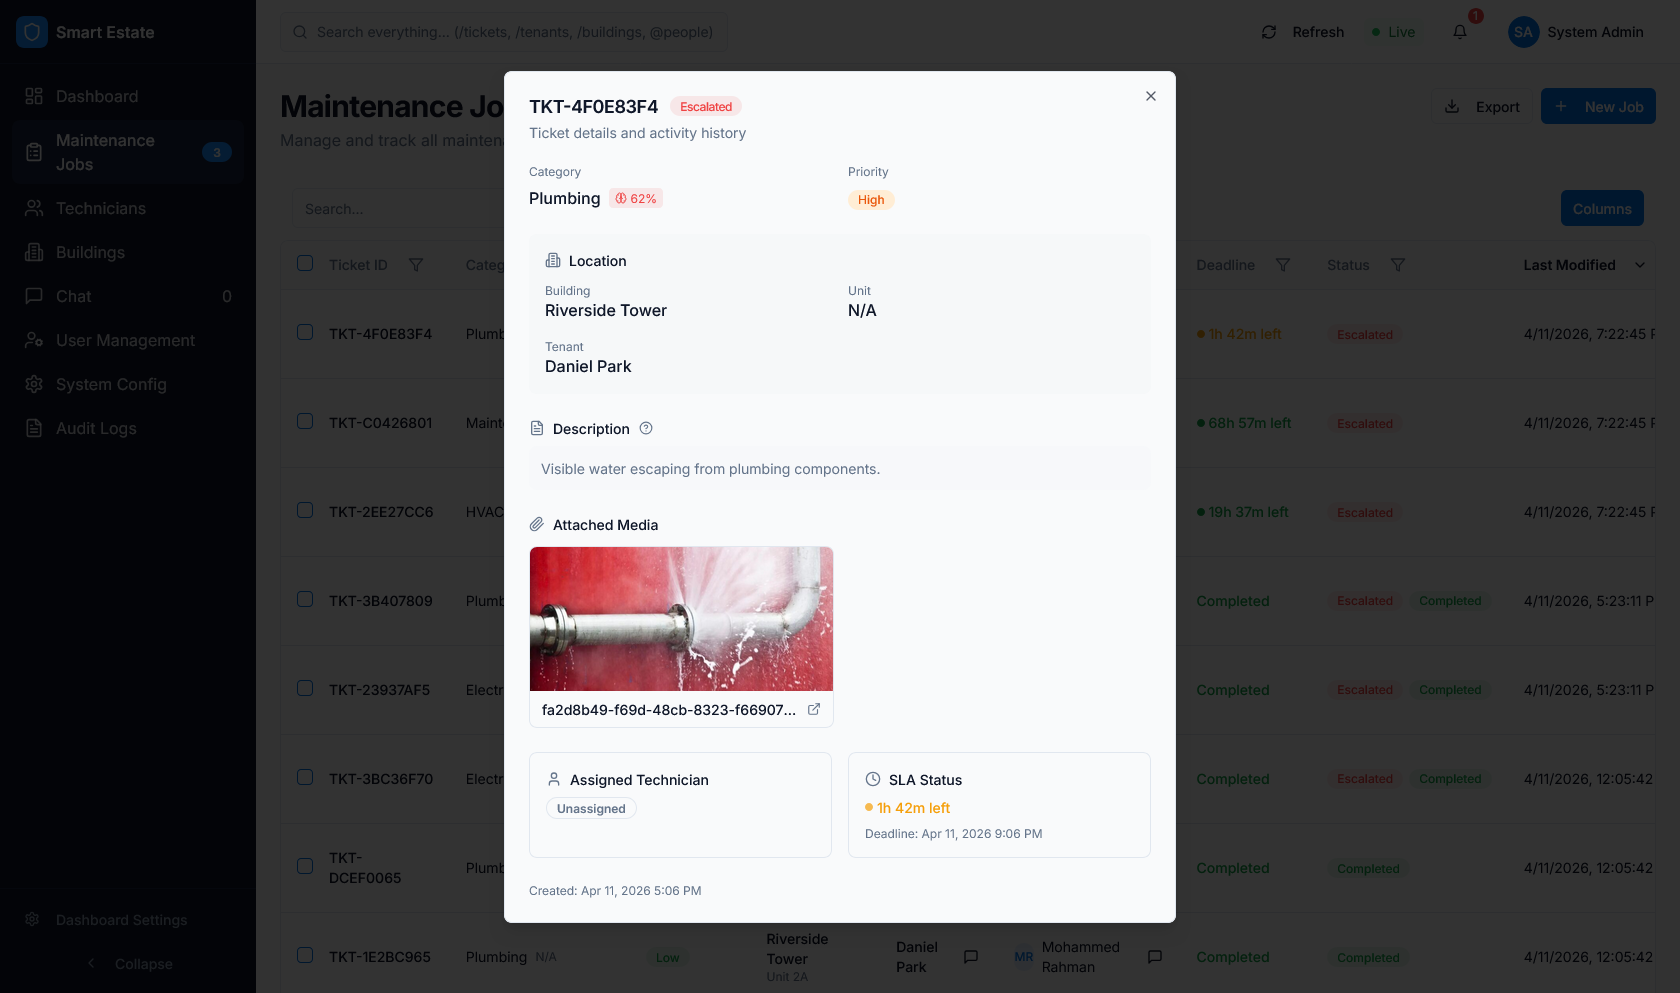Click media filename fa2d8b49-f69d-48cb-8323-f66907...
The width and height of the screenshot is (1680, 993).
[x=669, y=710]
